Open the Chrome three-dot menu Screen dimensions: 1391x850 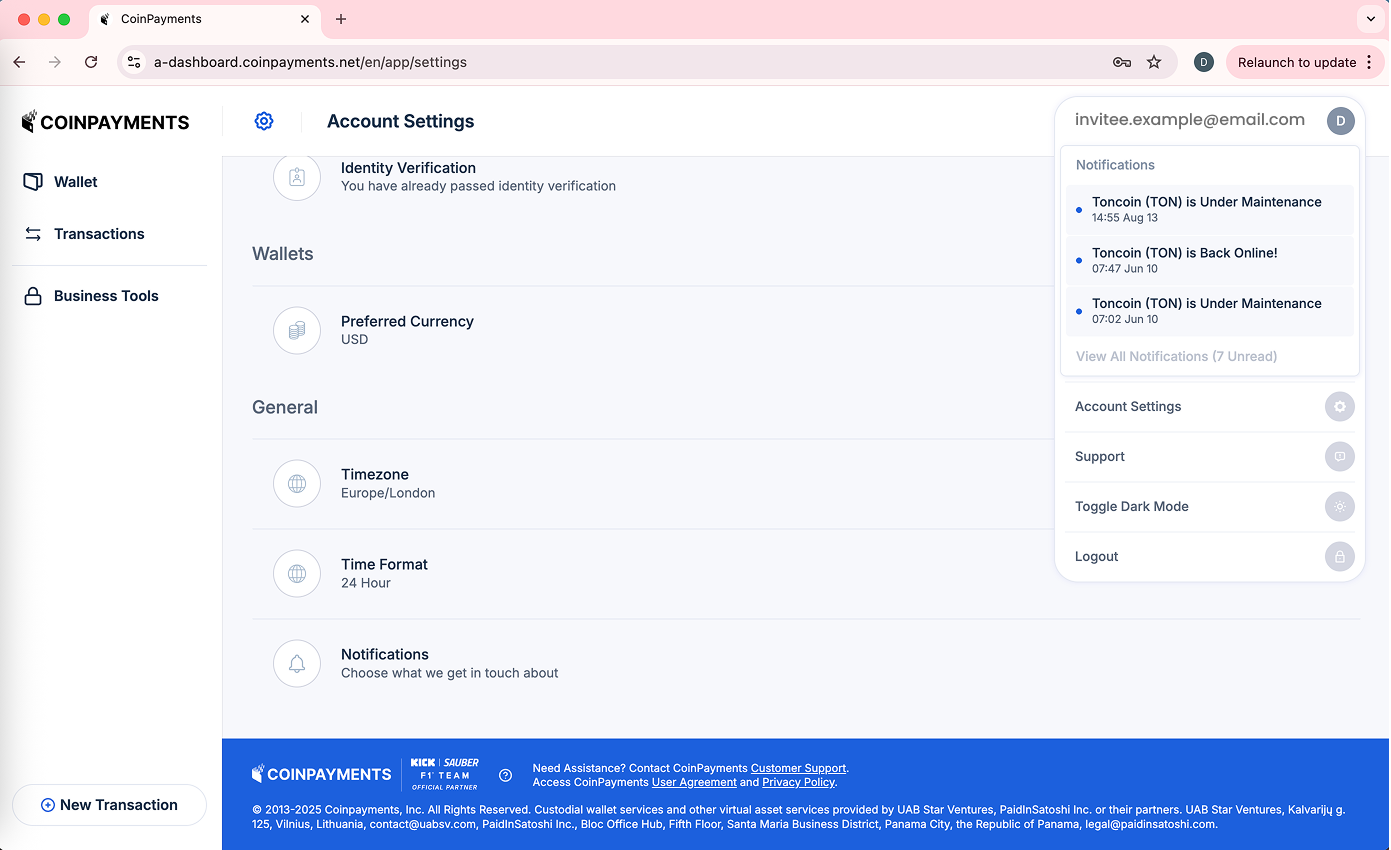1369,62
